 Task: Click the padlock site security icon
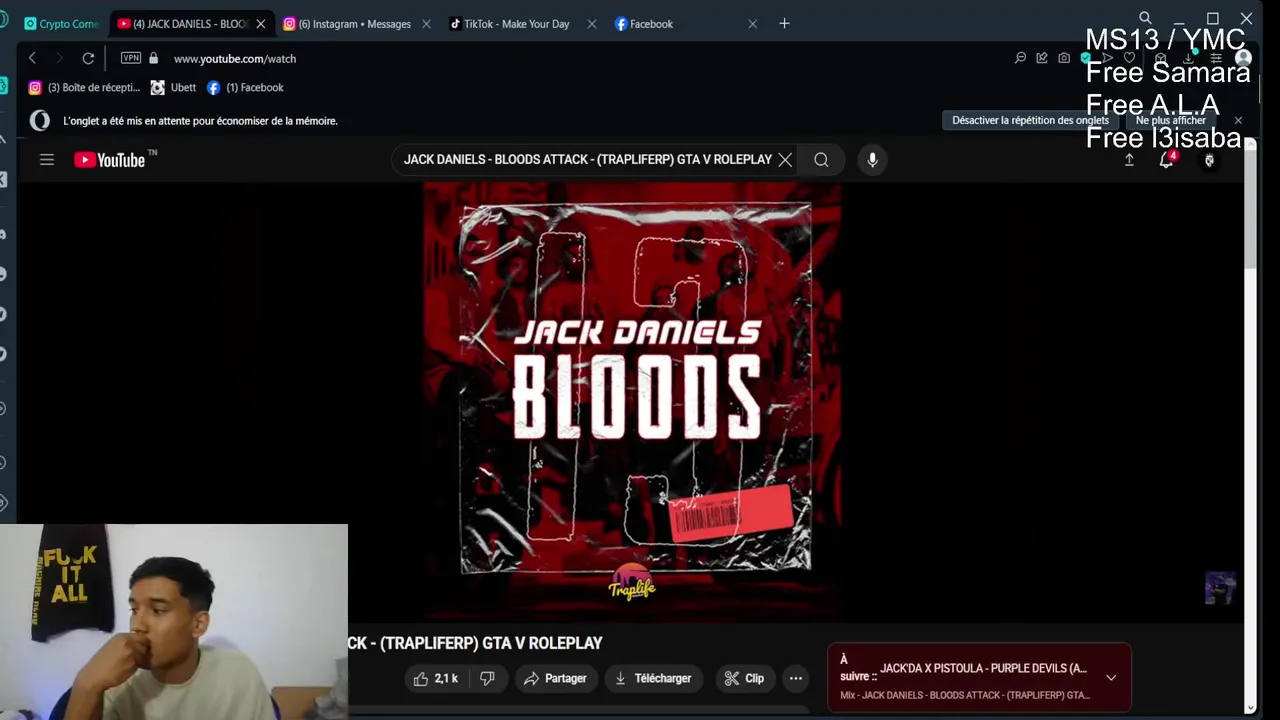tap(154, 58)
